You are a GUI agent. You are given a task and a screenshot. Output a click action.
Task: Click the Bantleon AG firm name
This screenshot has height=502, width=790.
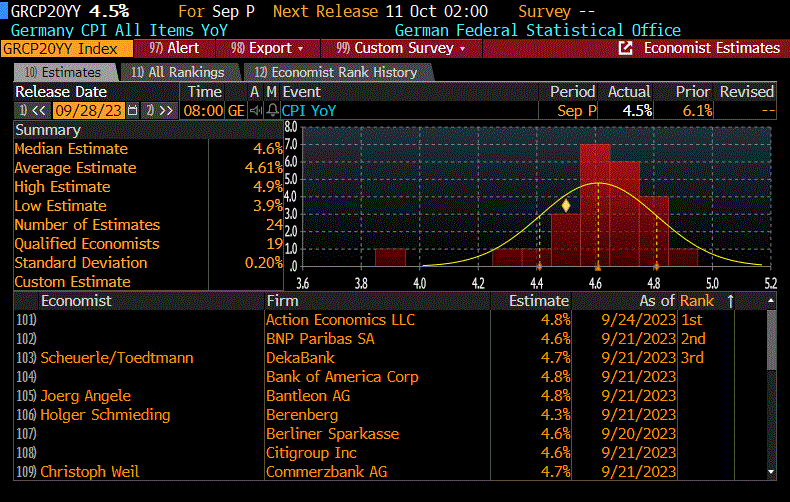[308, 396]
